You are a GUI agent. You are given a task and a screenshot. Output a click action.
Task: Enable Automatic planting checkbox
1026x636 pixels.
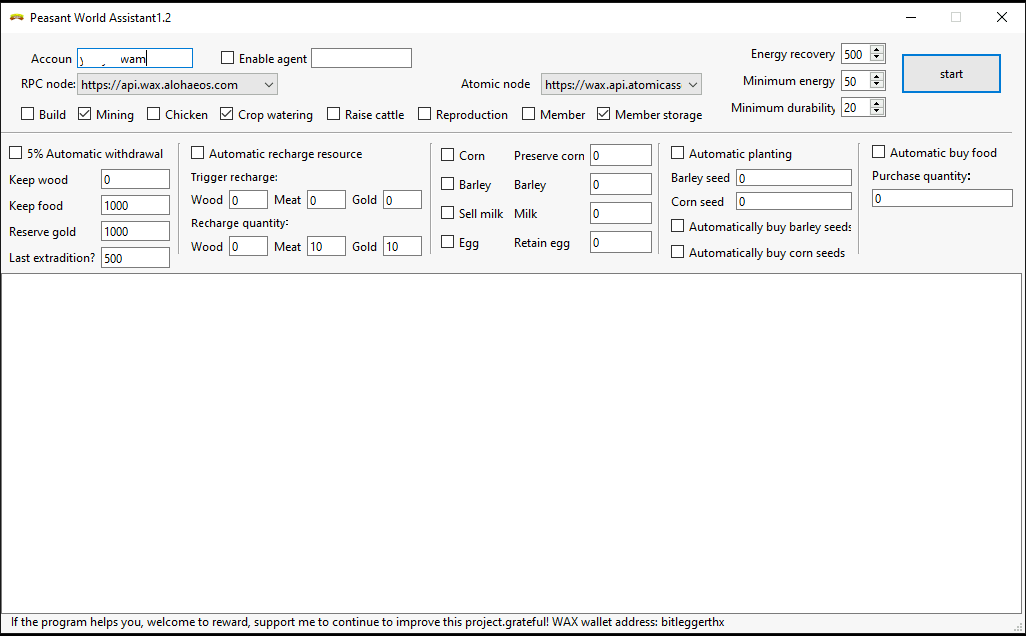tap(678, 153)
